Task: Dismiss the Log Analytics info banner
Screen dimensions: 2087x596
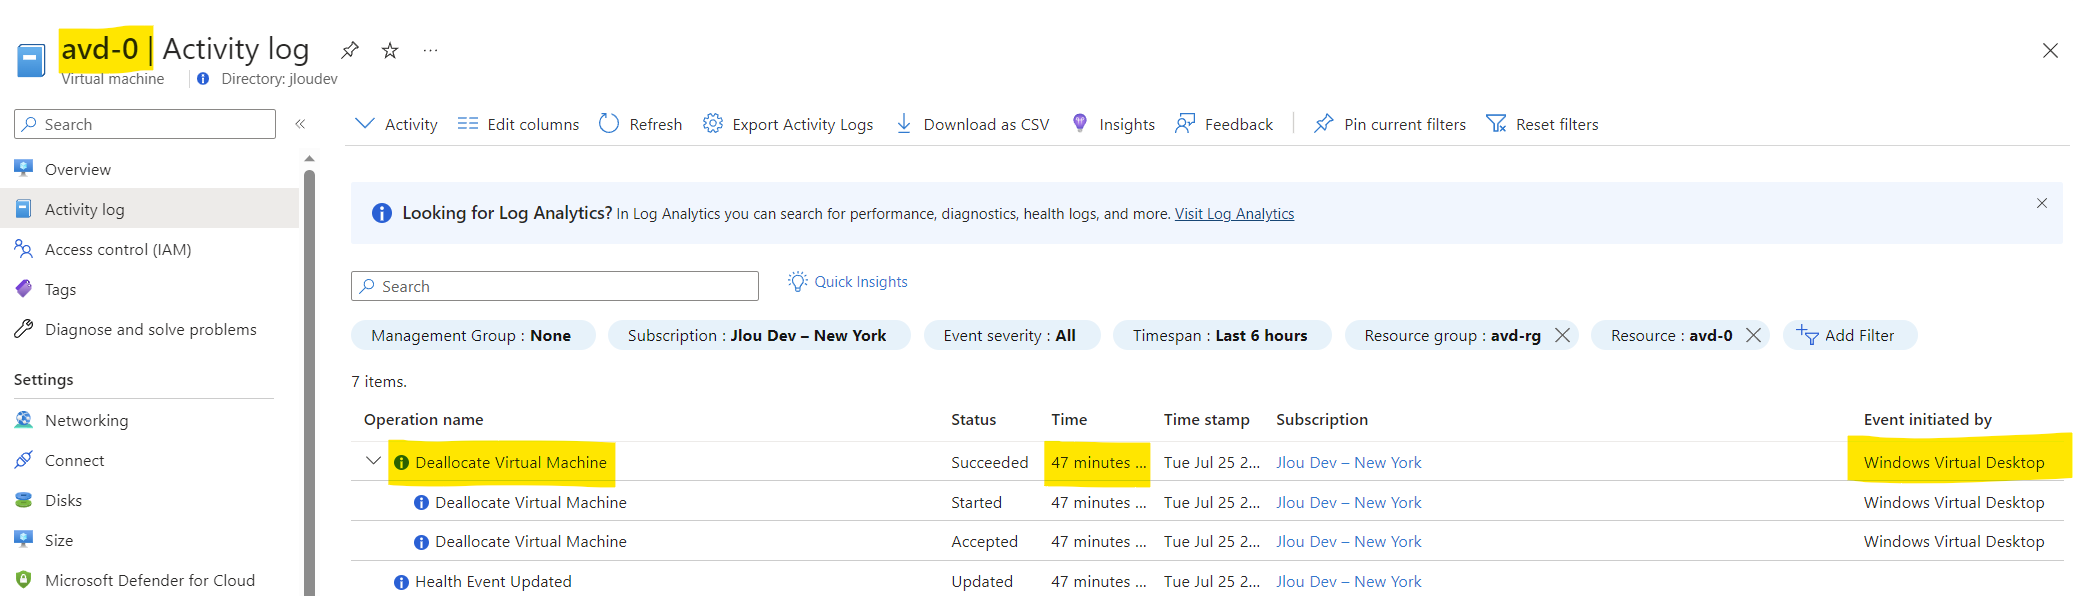Action: (x=2042, y=203)
